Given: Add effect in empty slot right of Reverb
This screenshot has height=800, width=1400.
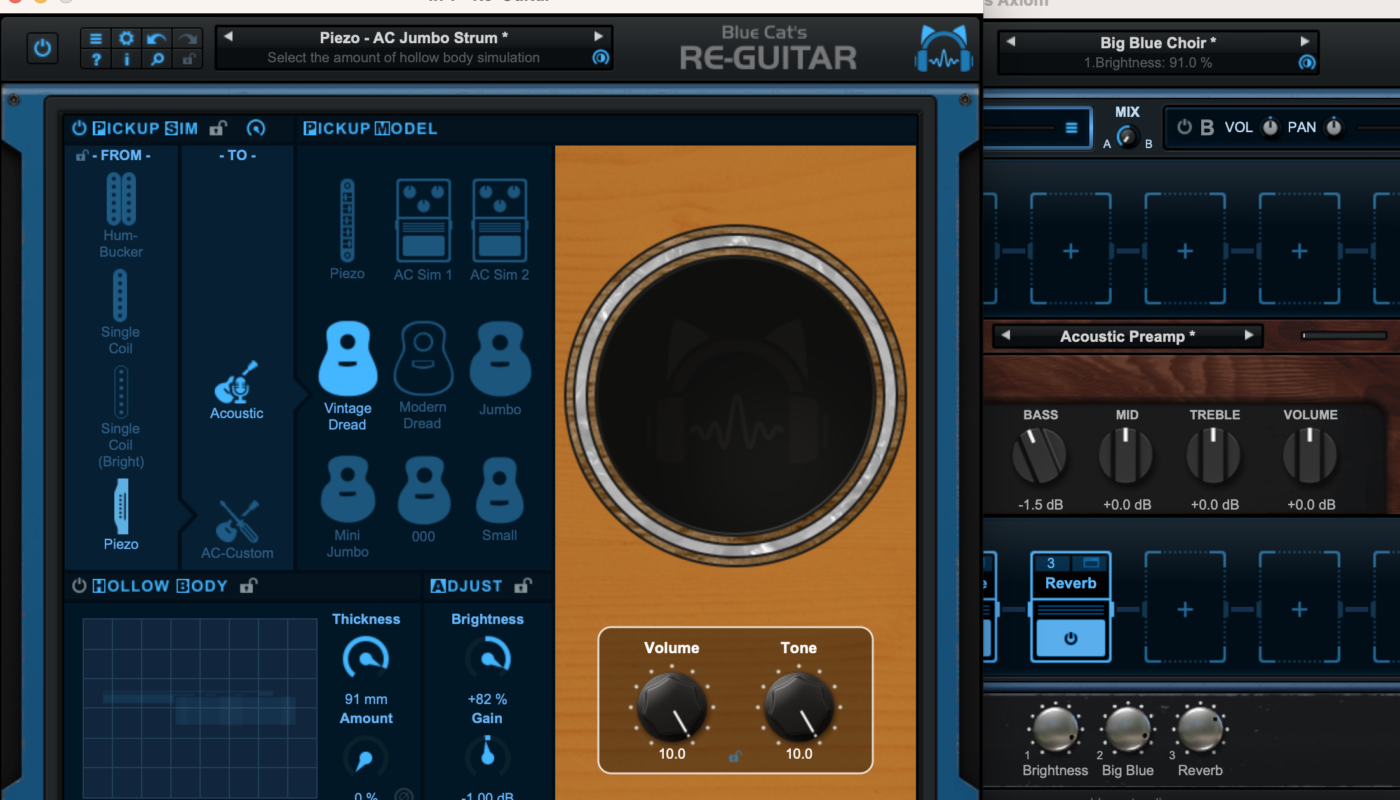Looking at the screenshot, I should 1185,607.
